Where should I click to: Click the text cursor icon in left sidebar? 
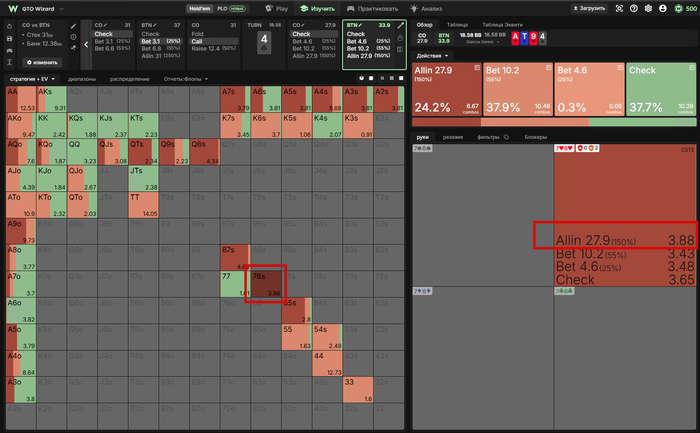(9, 62)
